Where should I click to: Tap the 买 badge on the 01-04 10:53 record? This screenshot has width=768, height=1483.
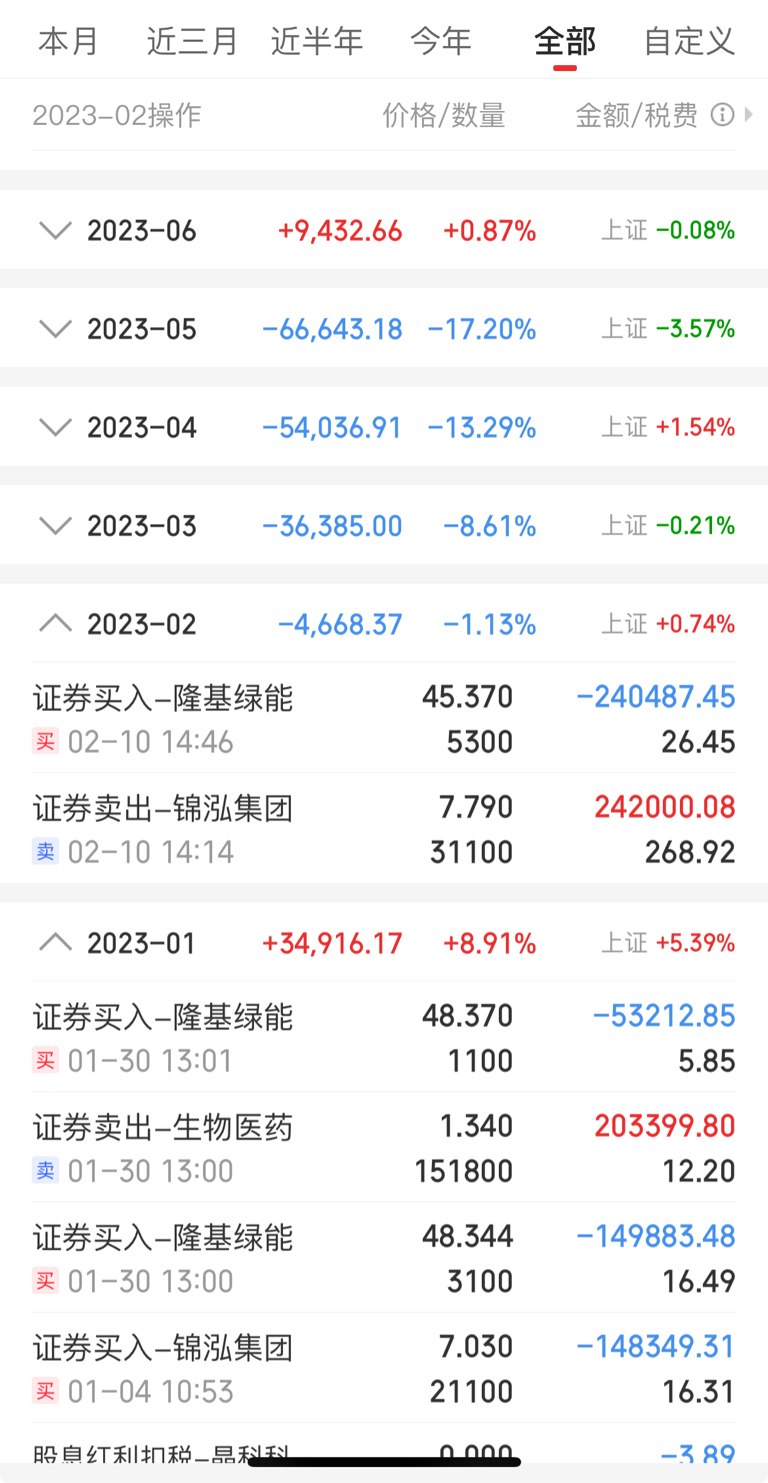[x=45, y=1391]
